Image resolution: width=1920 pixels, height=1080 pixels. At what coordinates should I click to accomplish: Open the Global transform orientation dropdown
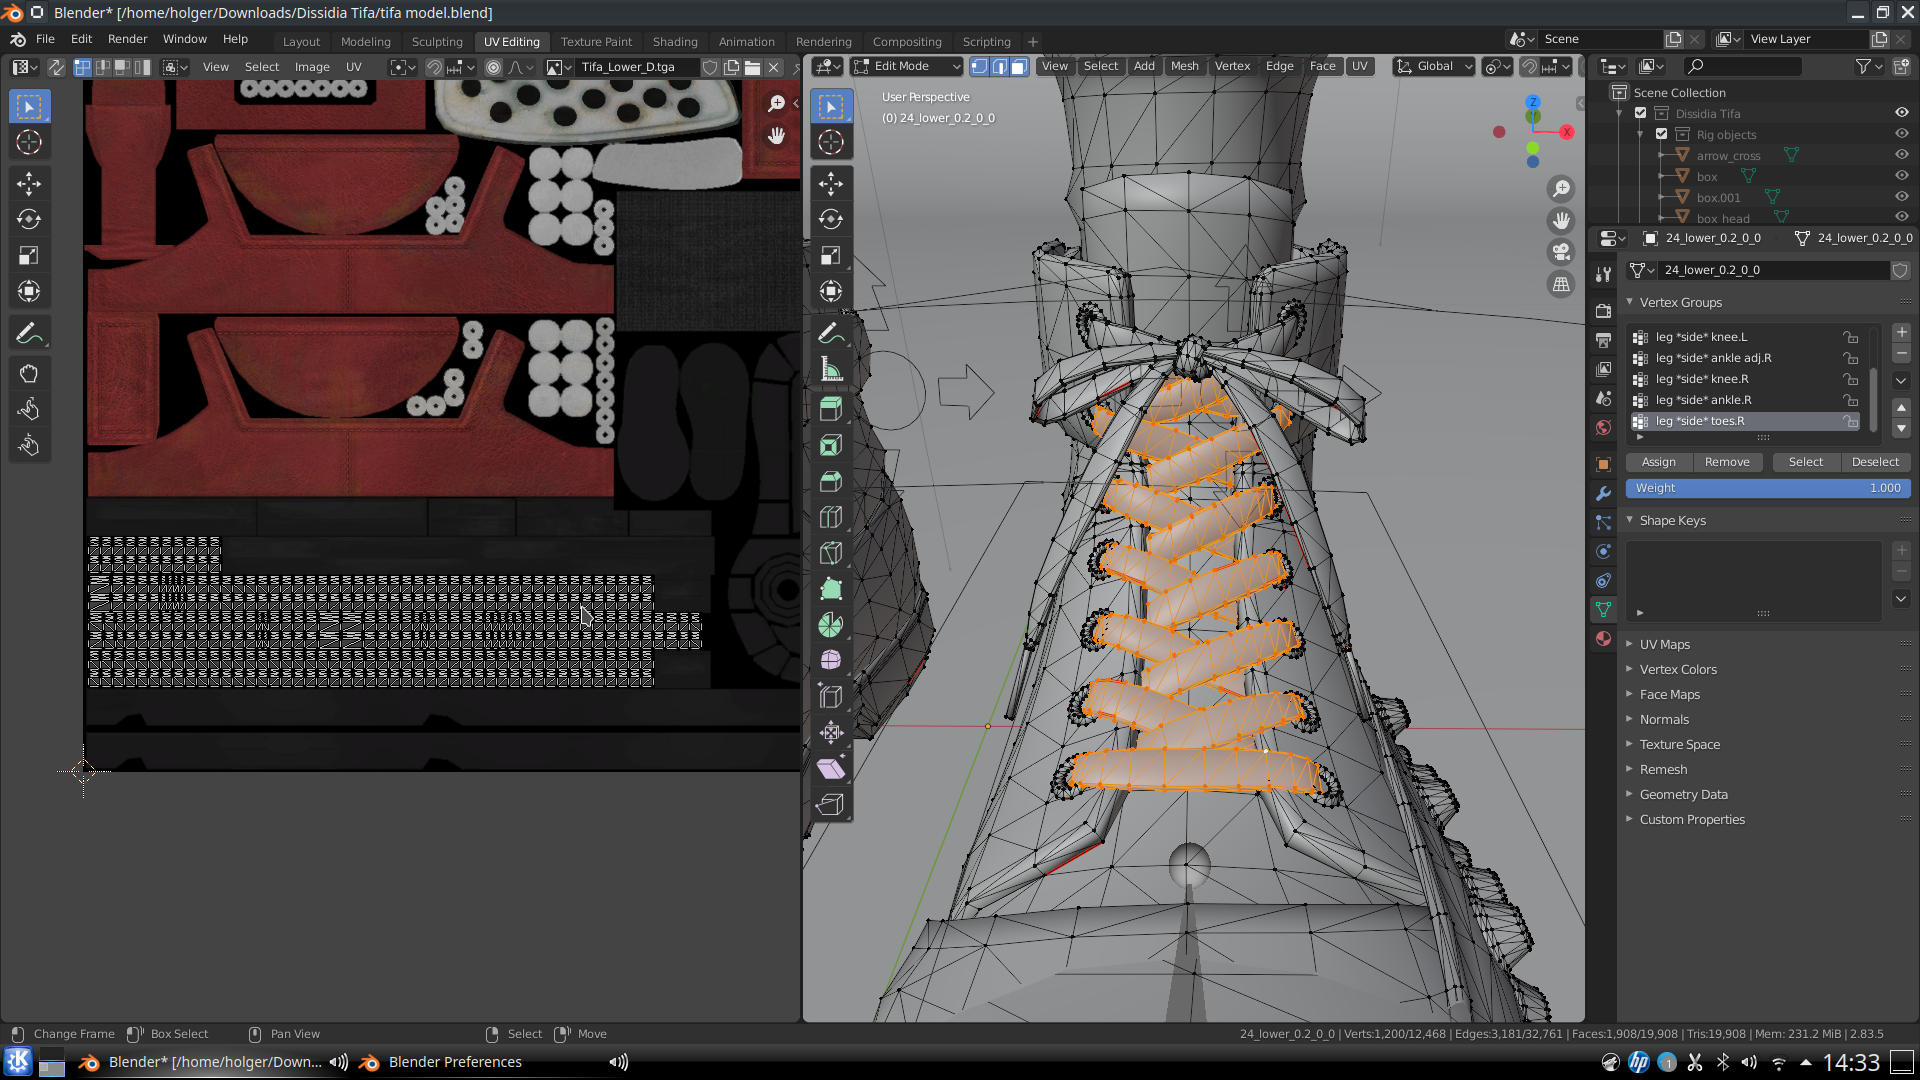point(1436,66)
